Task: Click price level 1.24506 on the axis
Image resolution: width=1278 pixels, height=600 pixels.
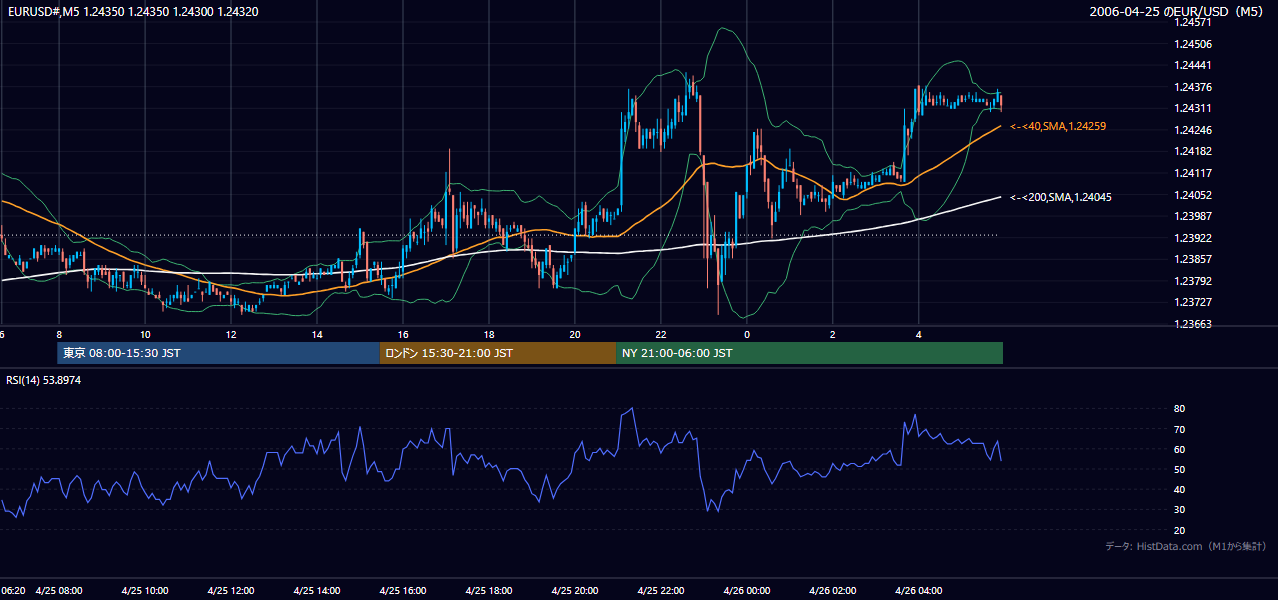Action: (x=1193, y=44)
